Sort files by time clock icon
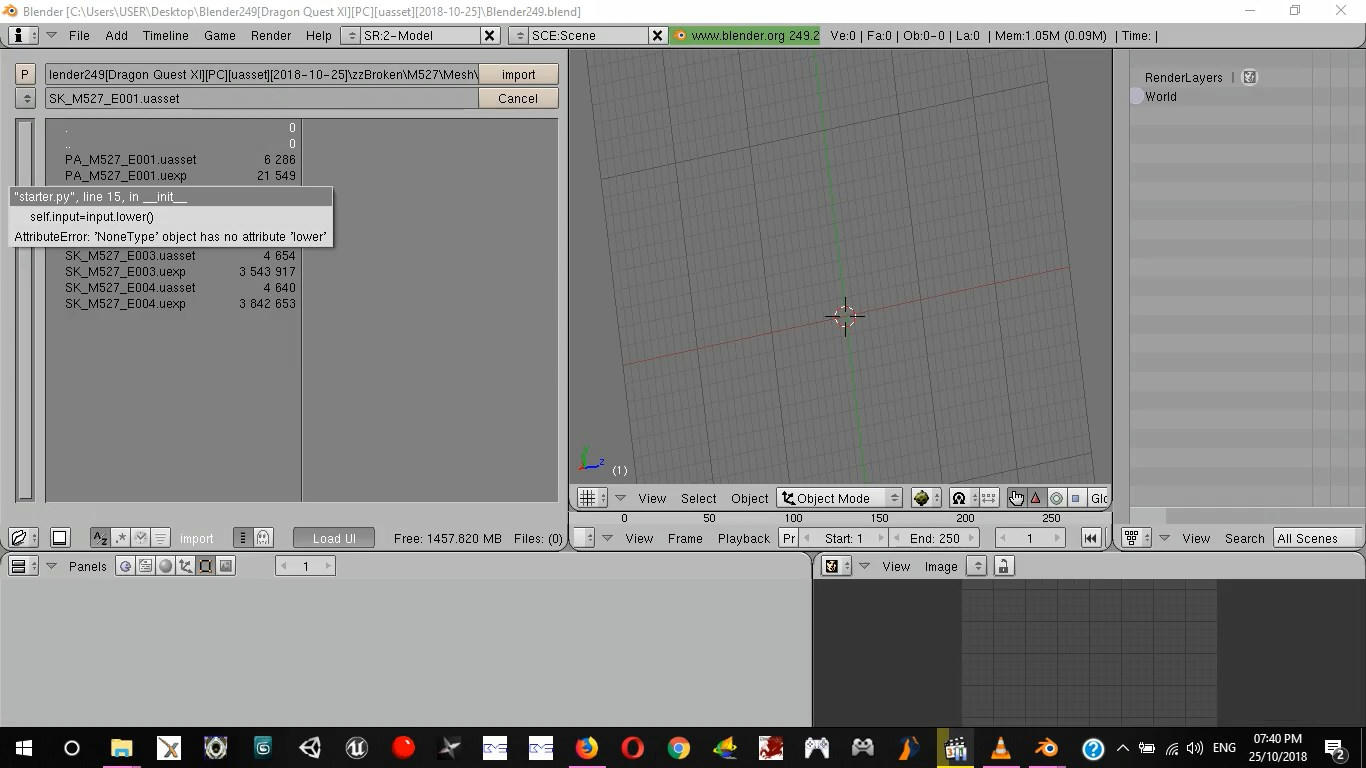1366x768 pixels. coord(141,538)
